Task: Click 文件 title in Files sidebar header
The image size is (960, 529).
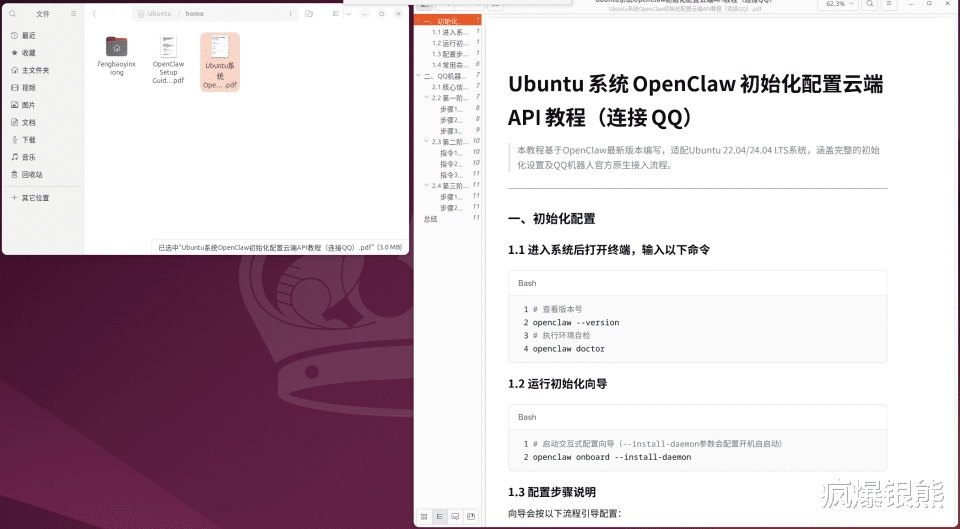Action: pos(43,13)
